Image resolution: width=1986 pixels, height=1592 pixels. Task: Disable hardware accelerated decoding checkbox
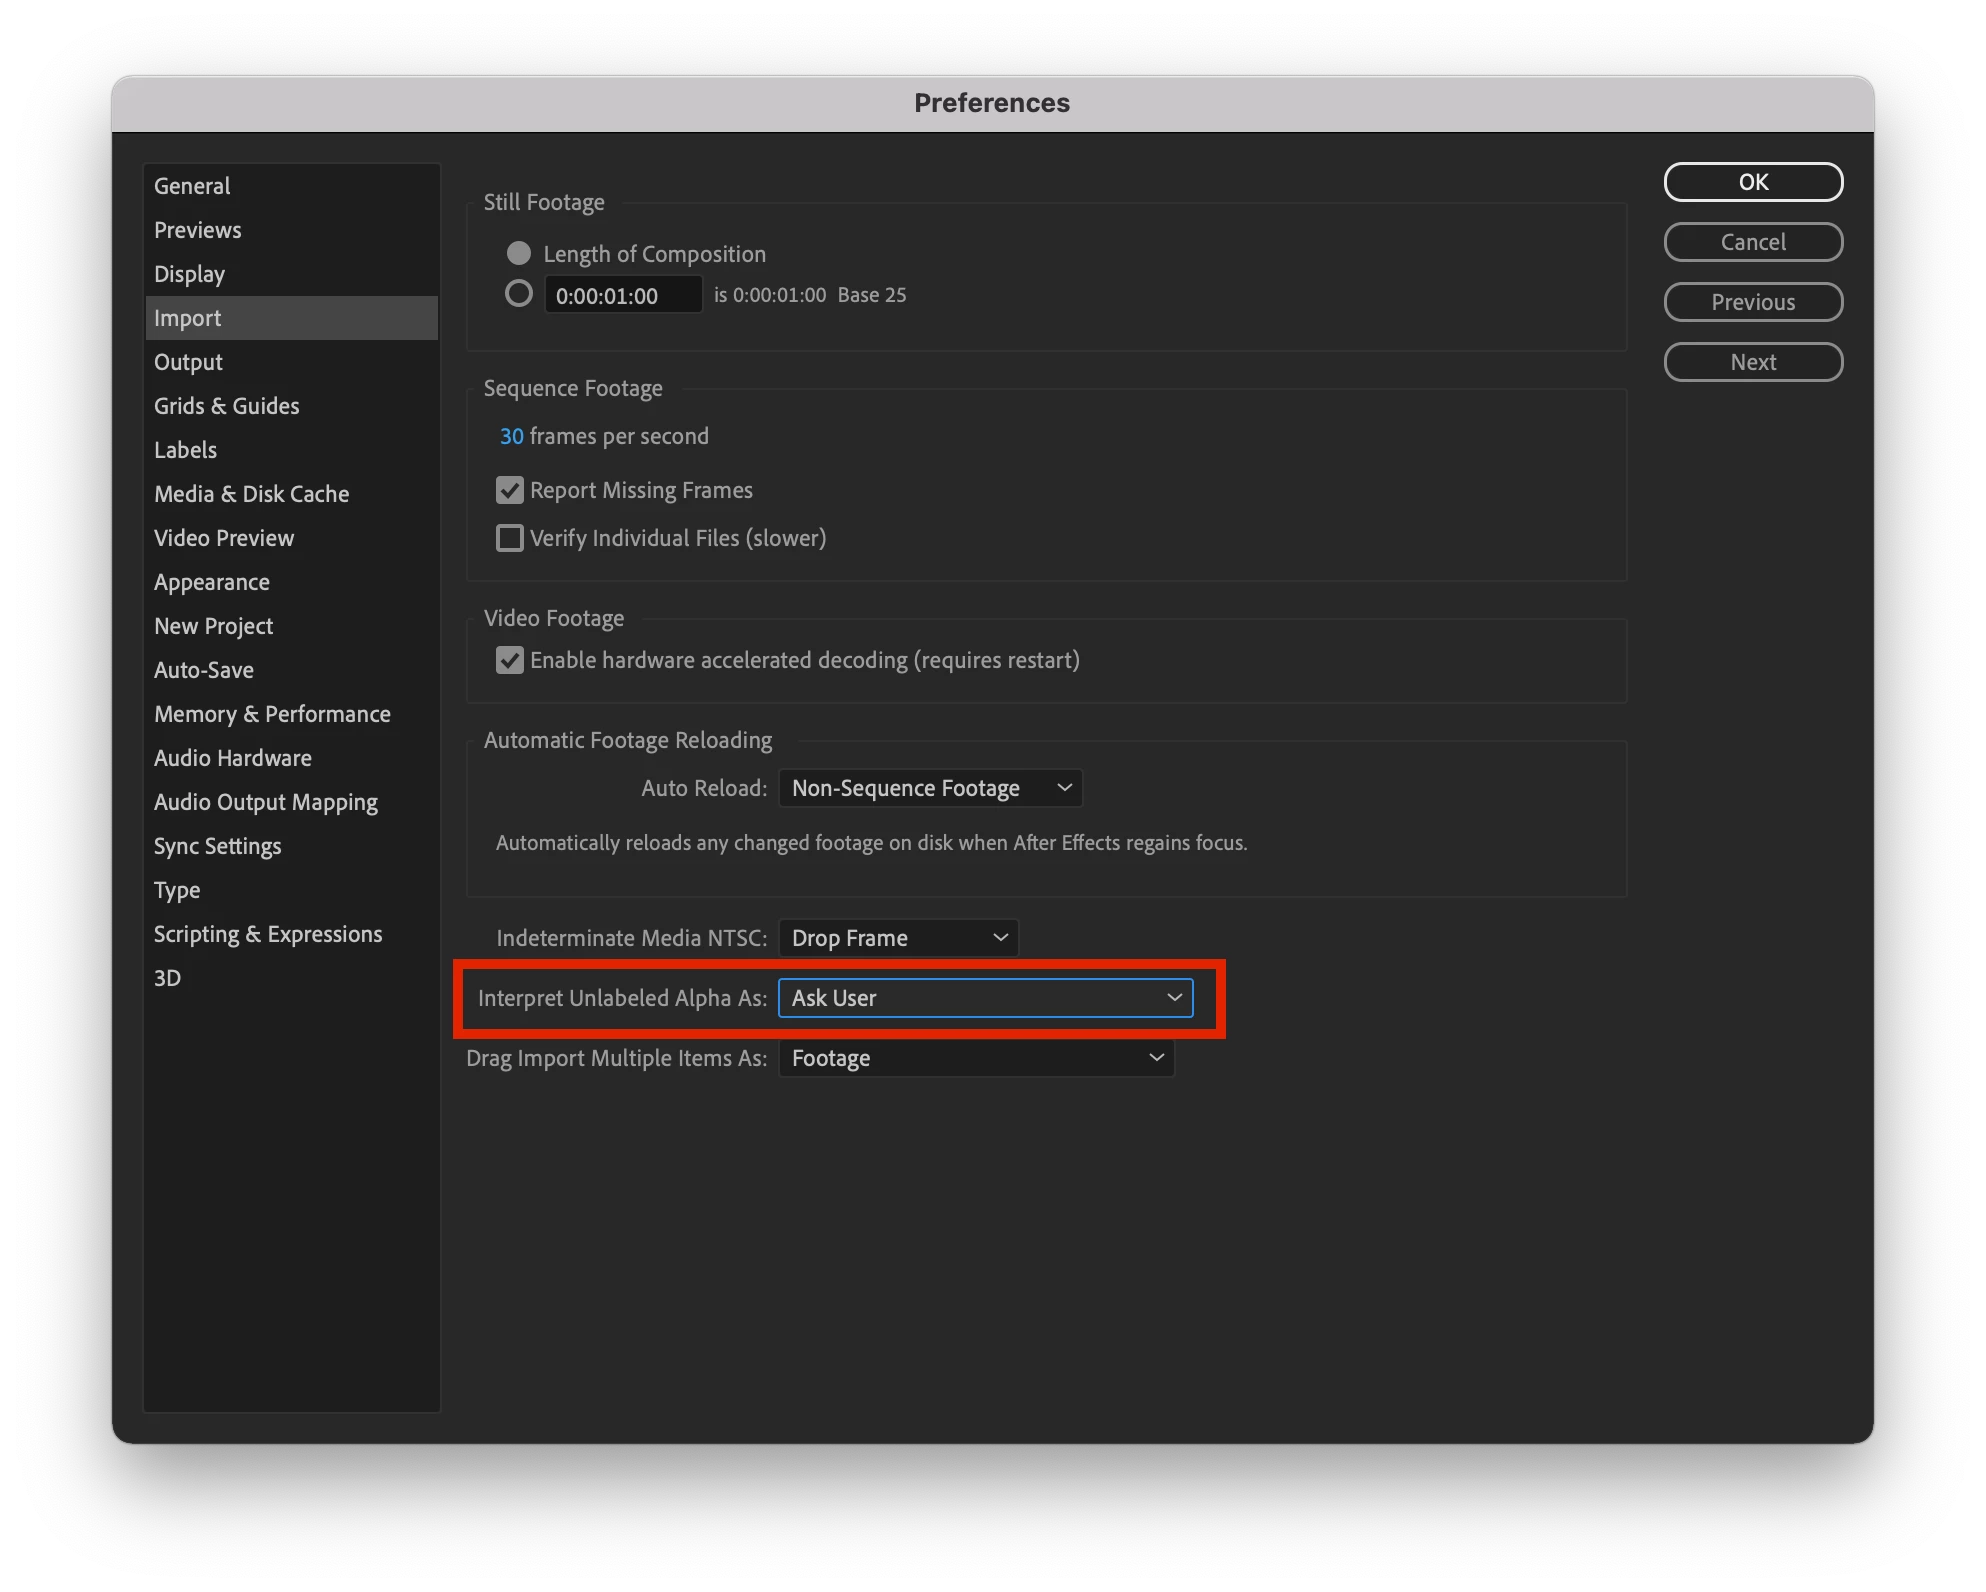(x=510, y=660)
